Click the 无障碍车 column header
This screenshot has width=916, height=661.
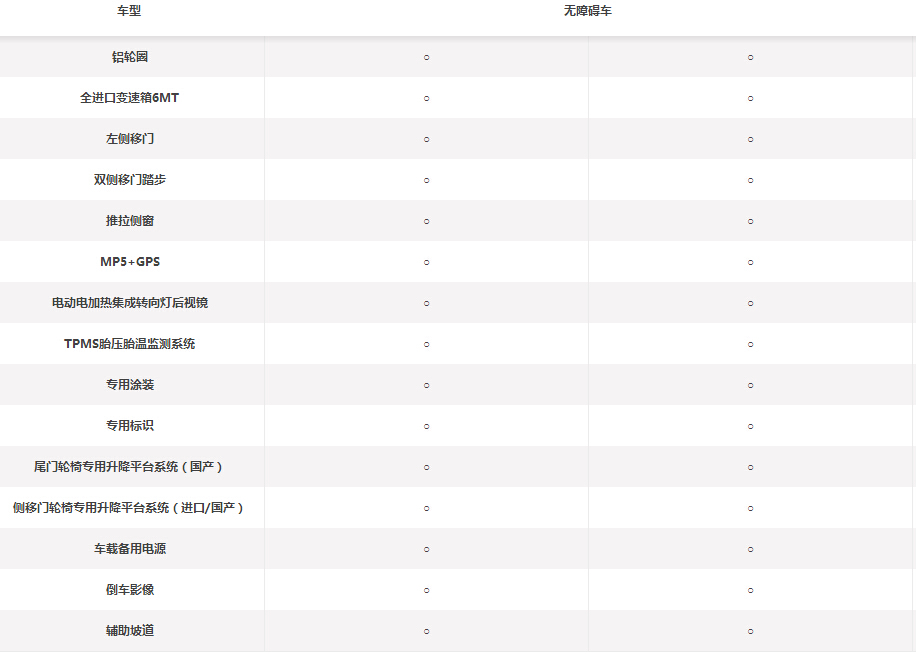pyautogui.click(x=589, y=11)
